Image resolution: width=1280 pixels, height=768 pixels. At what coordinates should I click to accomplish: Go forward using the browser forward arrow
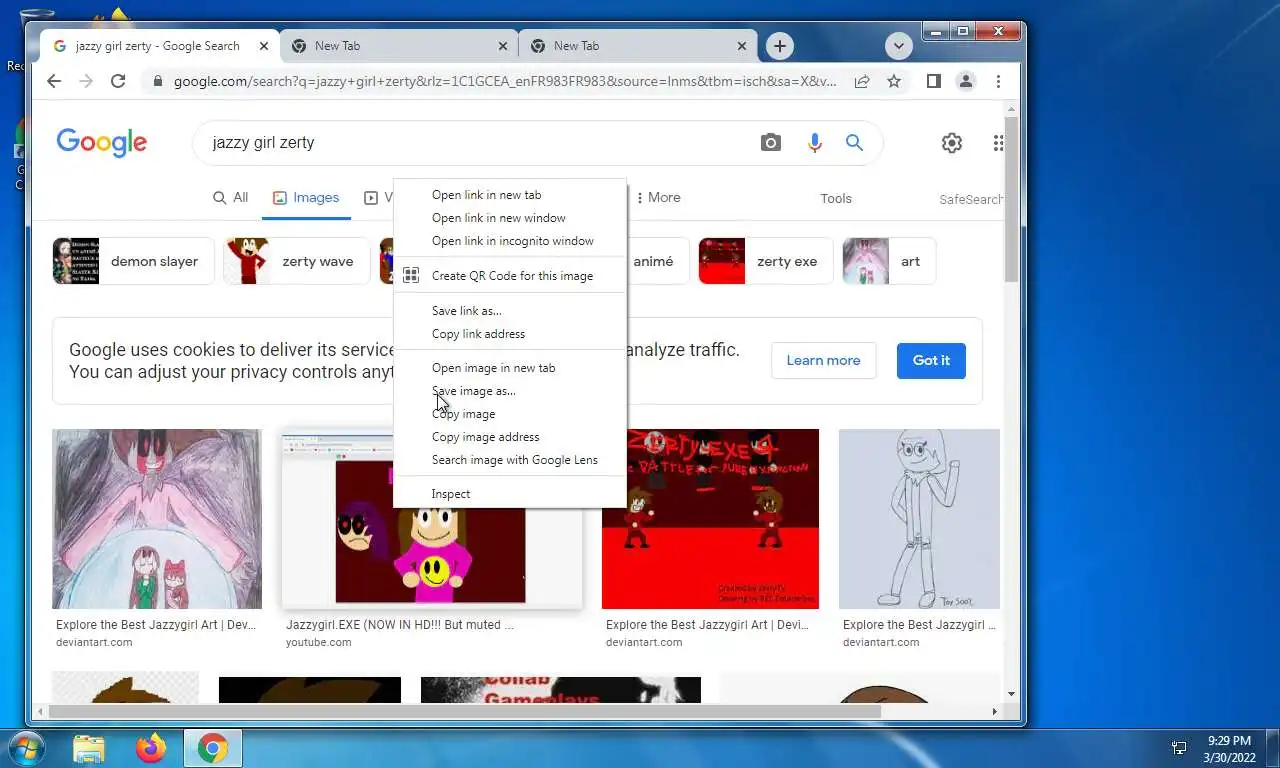pos(86,81)
